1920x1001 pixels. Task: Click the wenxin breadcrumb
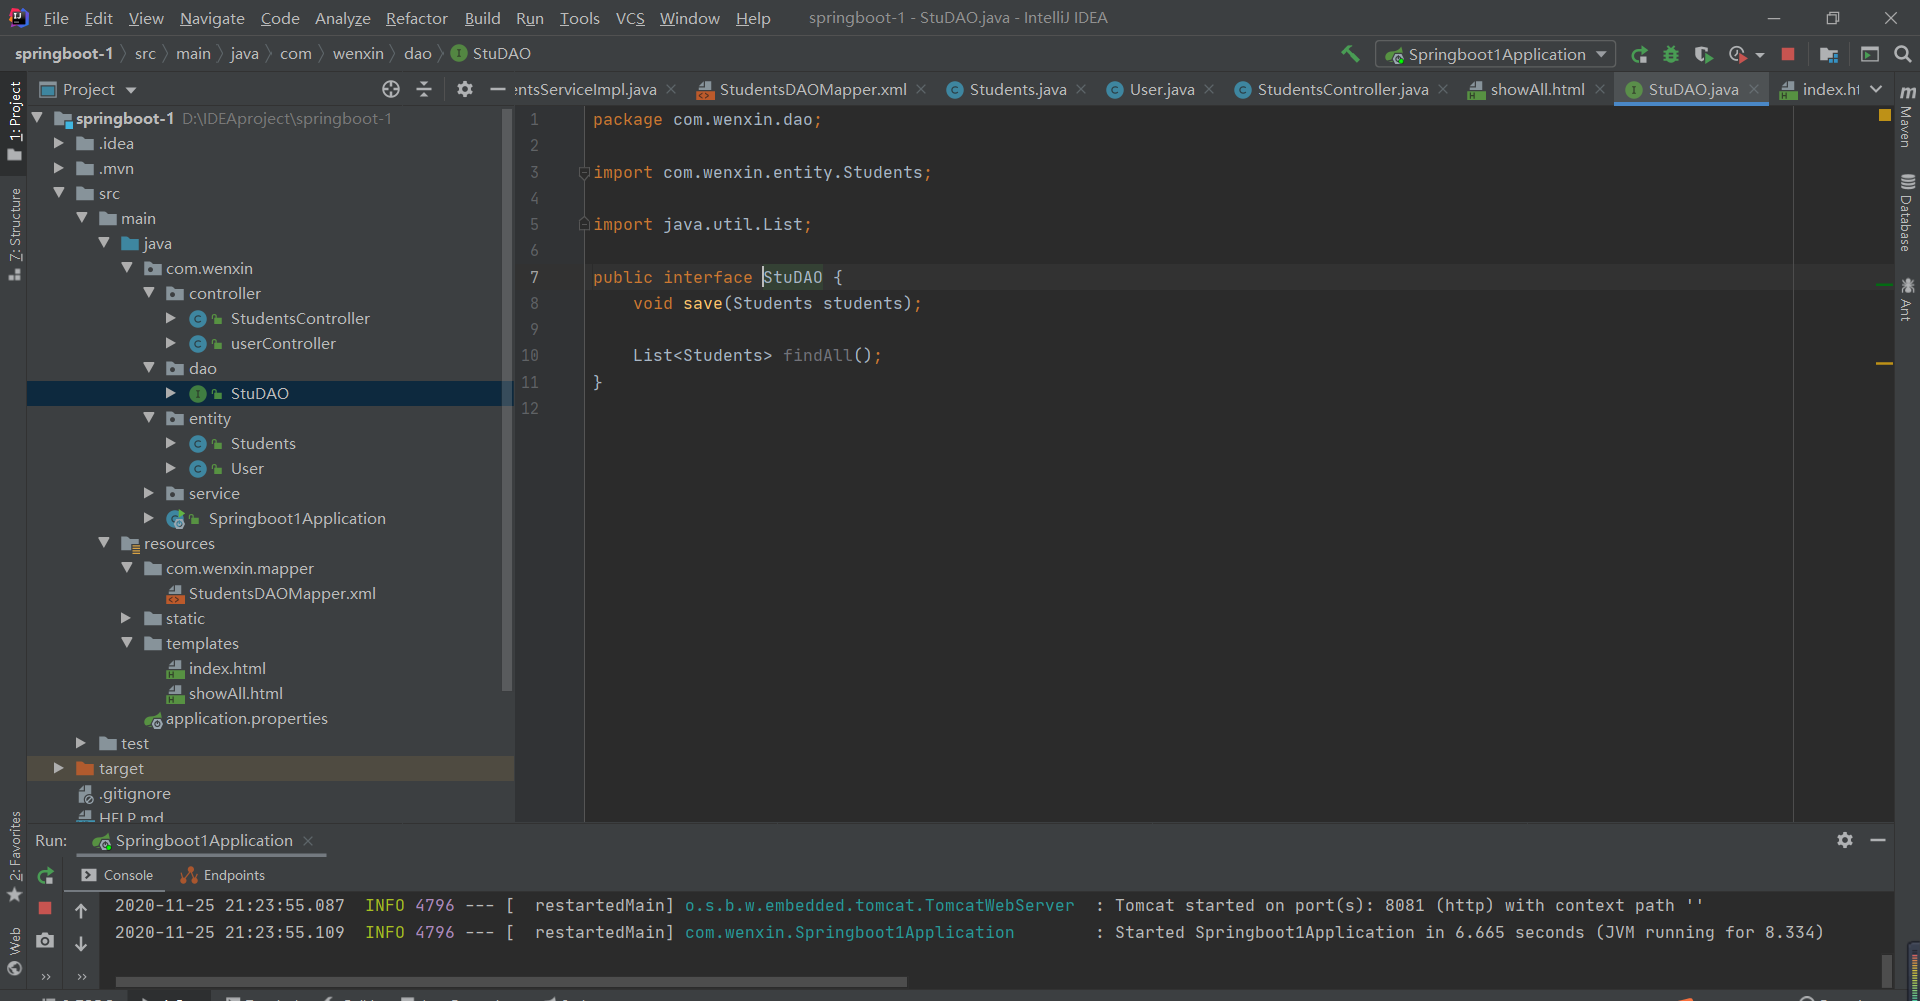point(358,53)
